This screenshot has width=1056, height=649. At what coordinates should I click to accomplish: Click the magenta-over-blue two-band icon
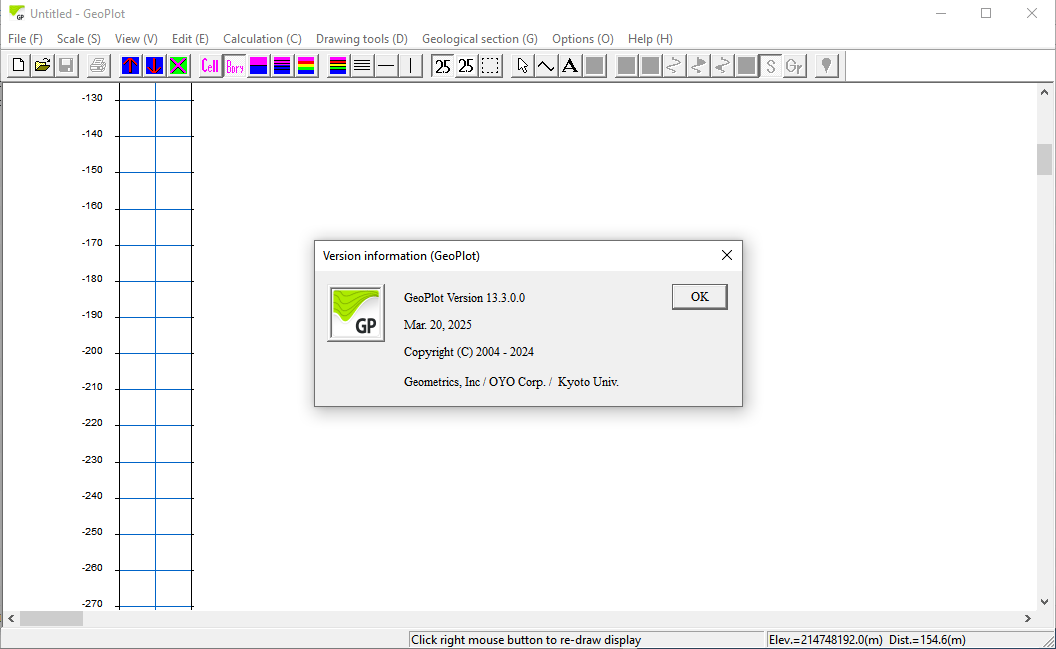[x=259, y=66]
